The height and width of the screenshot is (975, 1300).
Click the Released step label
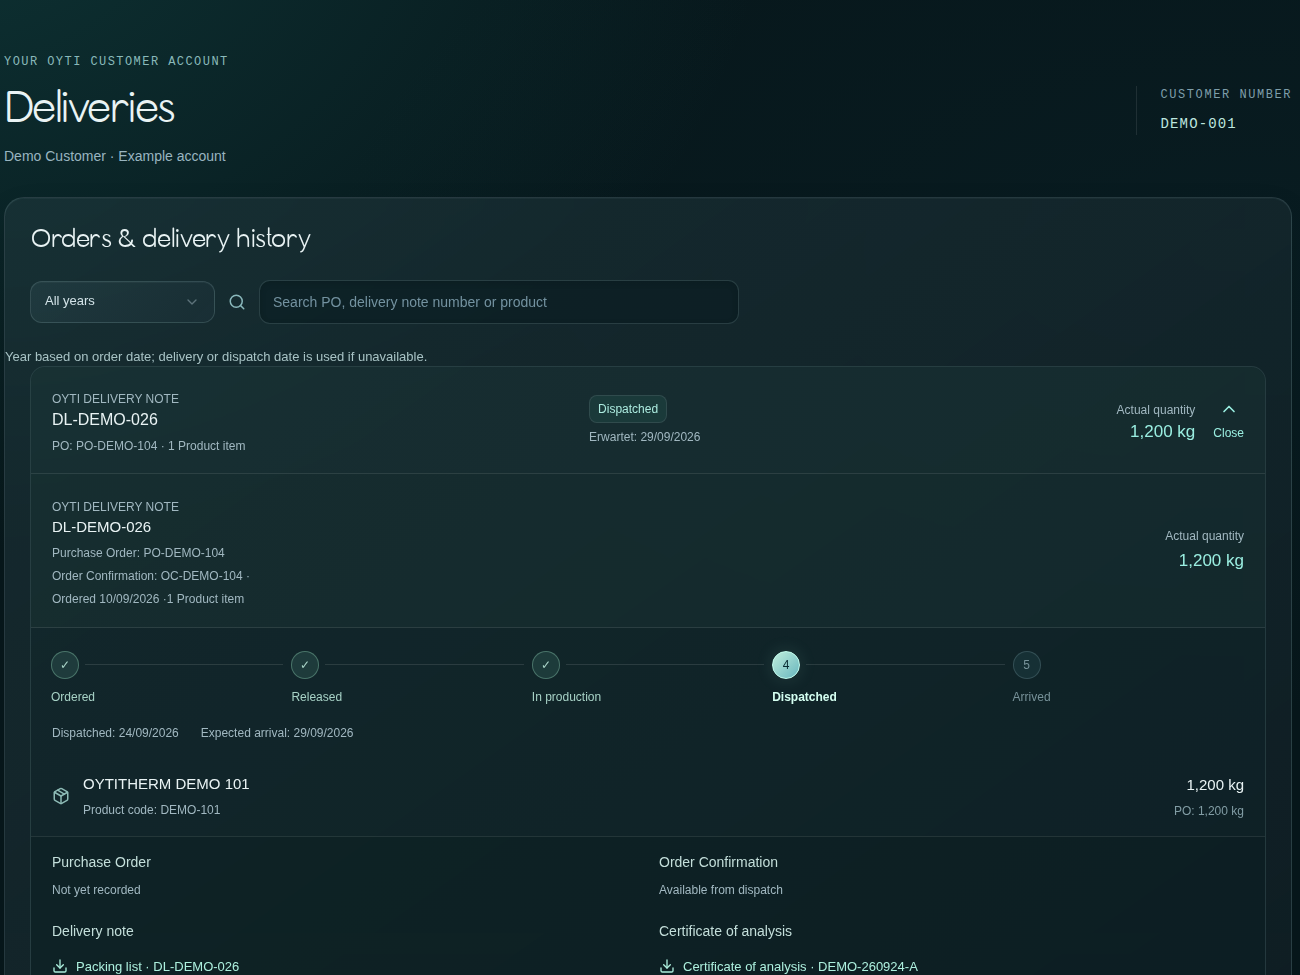click(x=316, y=697)
